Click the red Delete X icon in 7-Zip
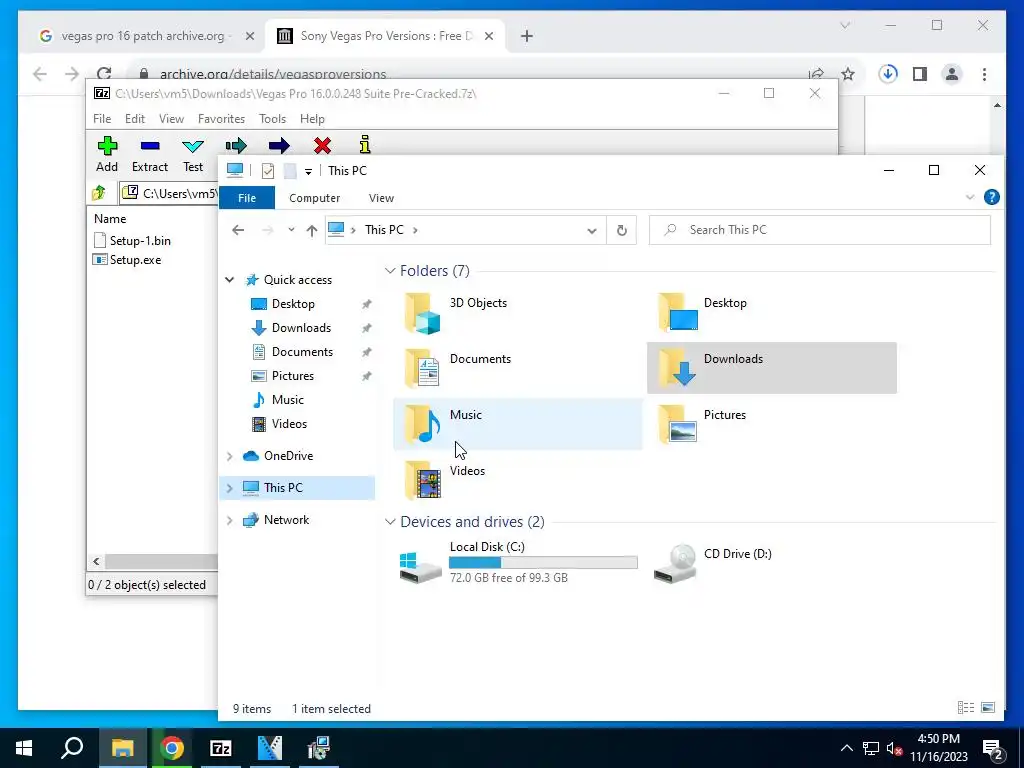 click(322, 145)
